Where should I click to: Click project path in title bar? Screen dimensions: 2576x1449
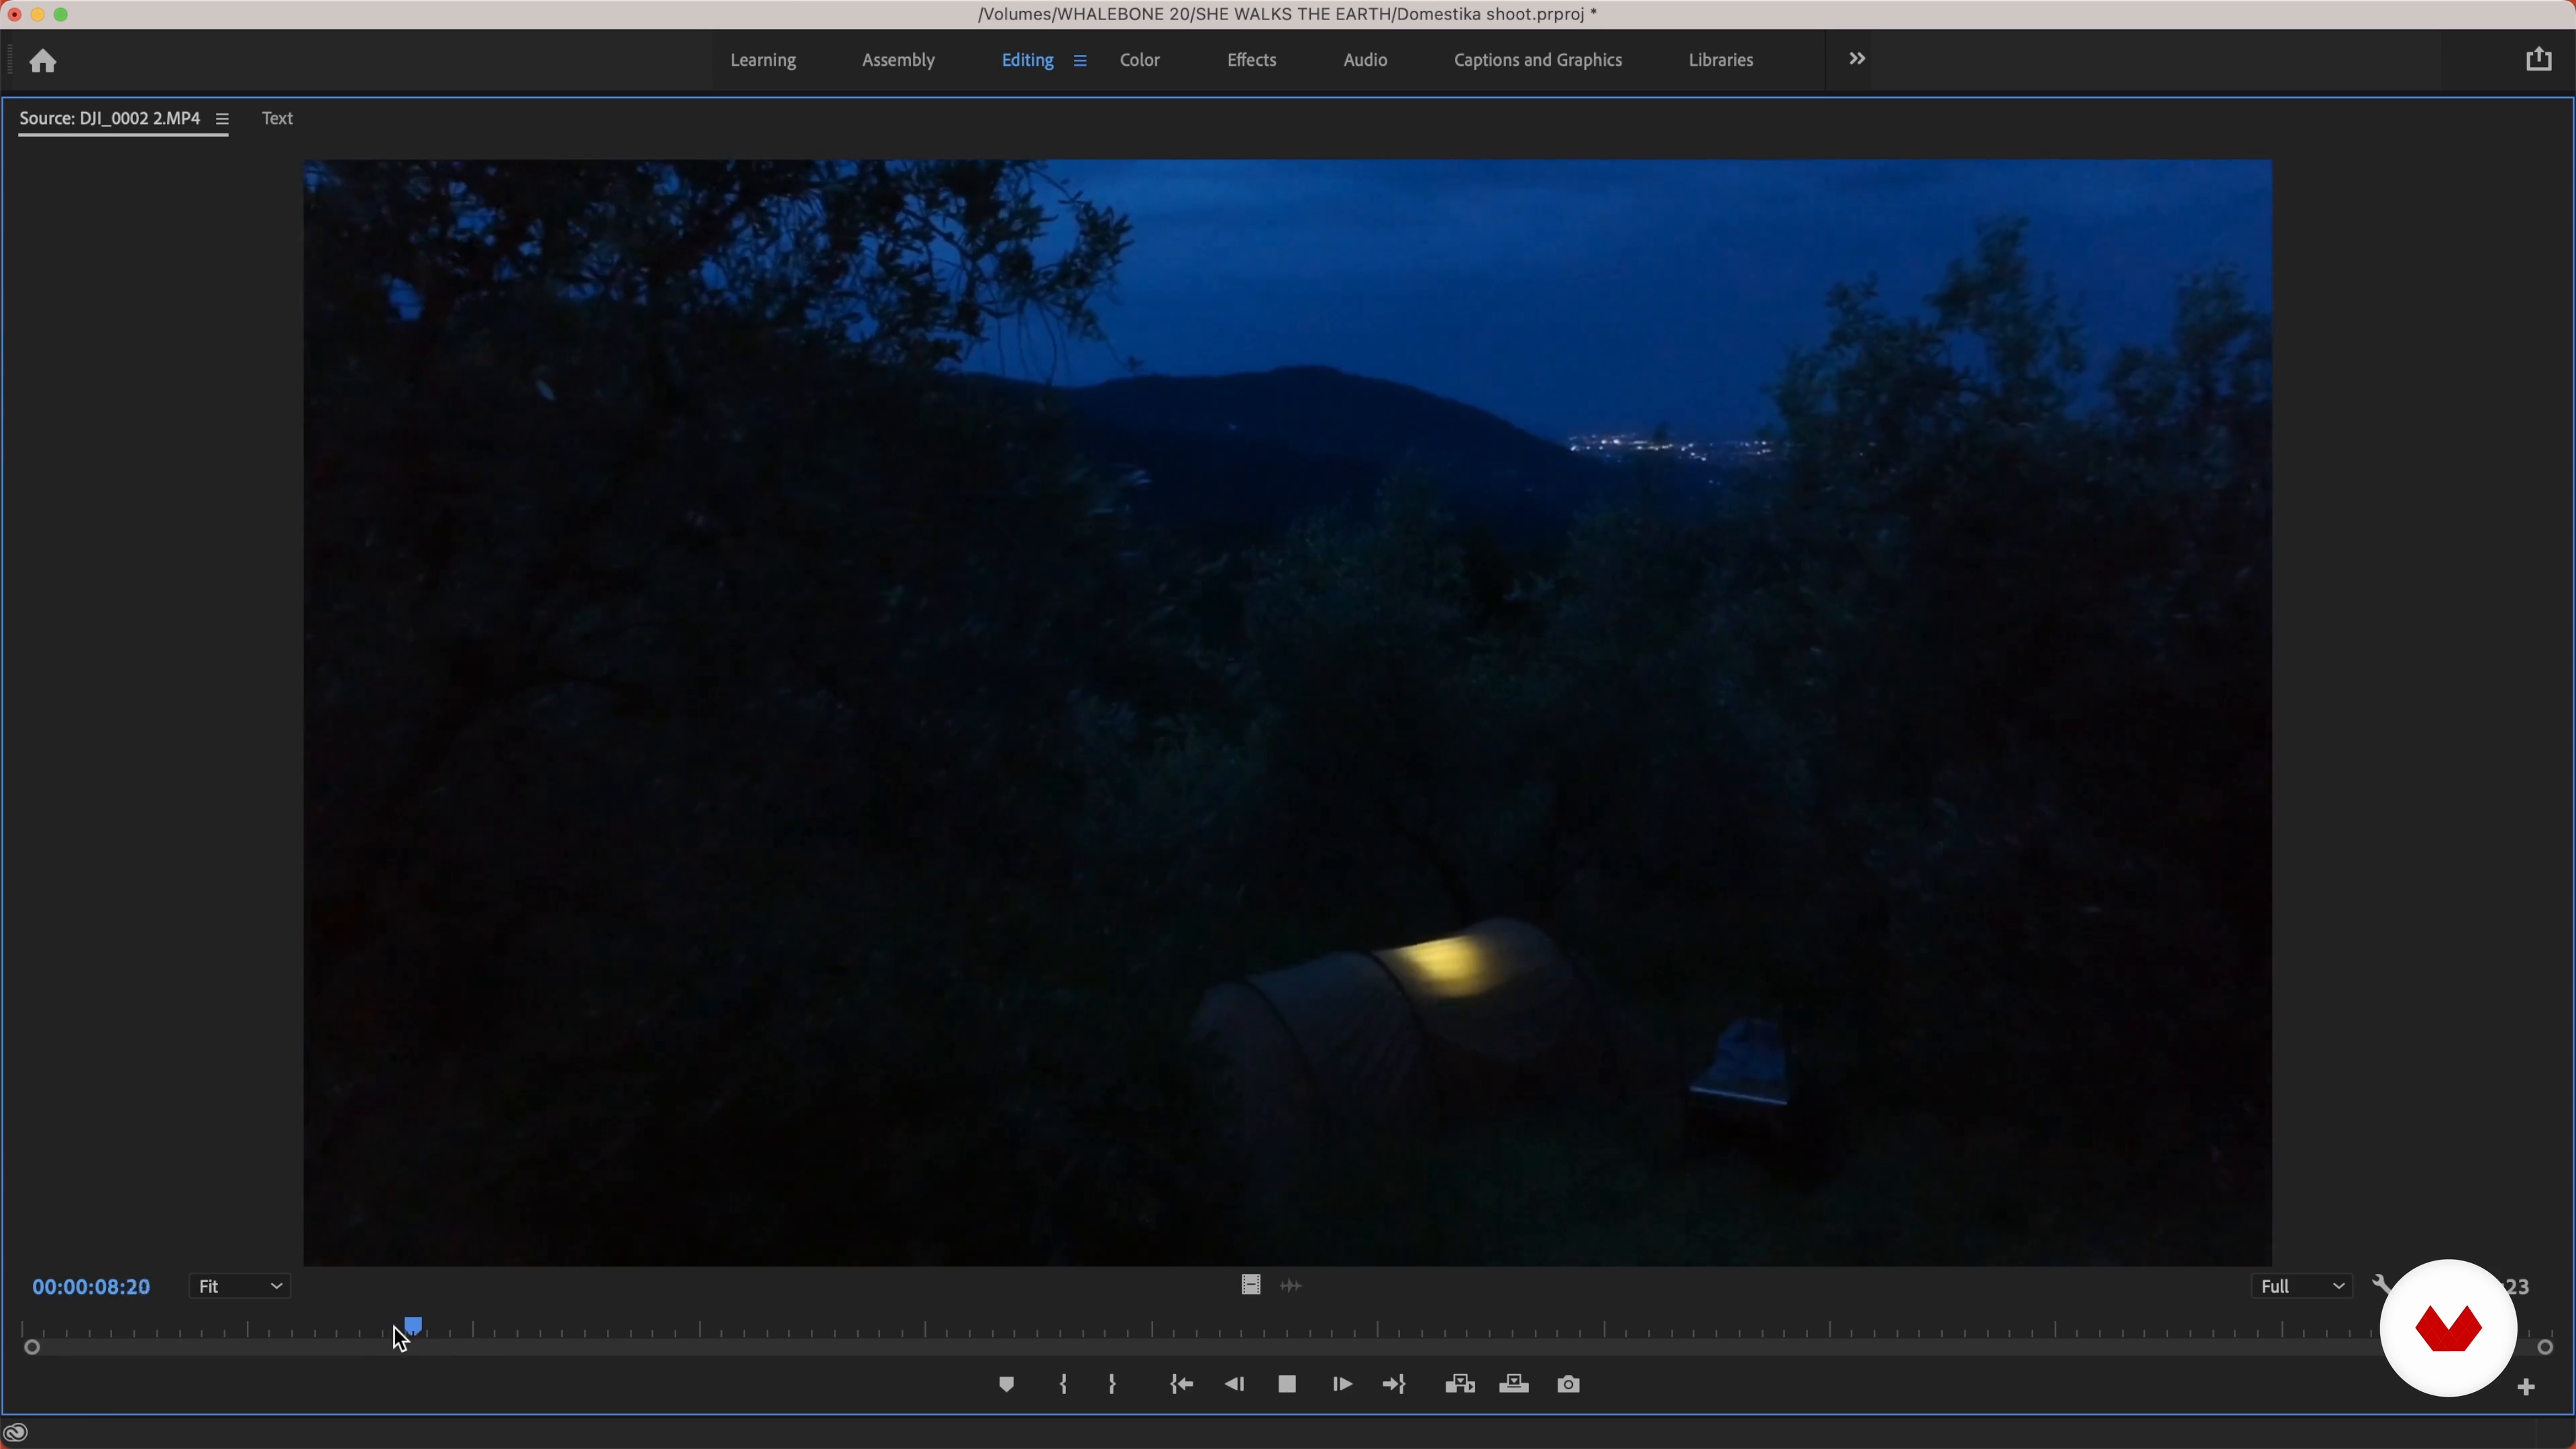click(1288, 15)
